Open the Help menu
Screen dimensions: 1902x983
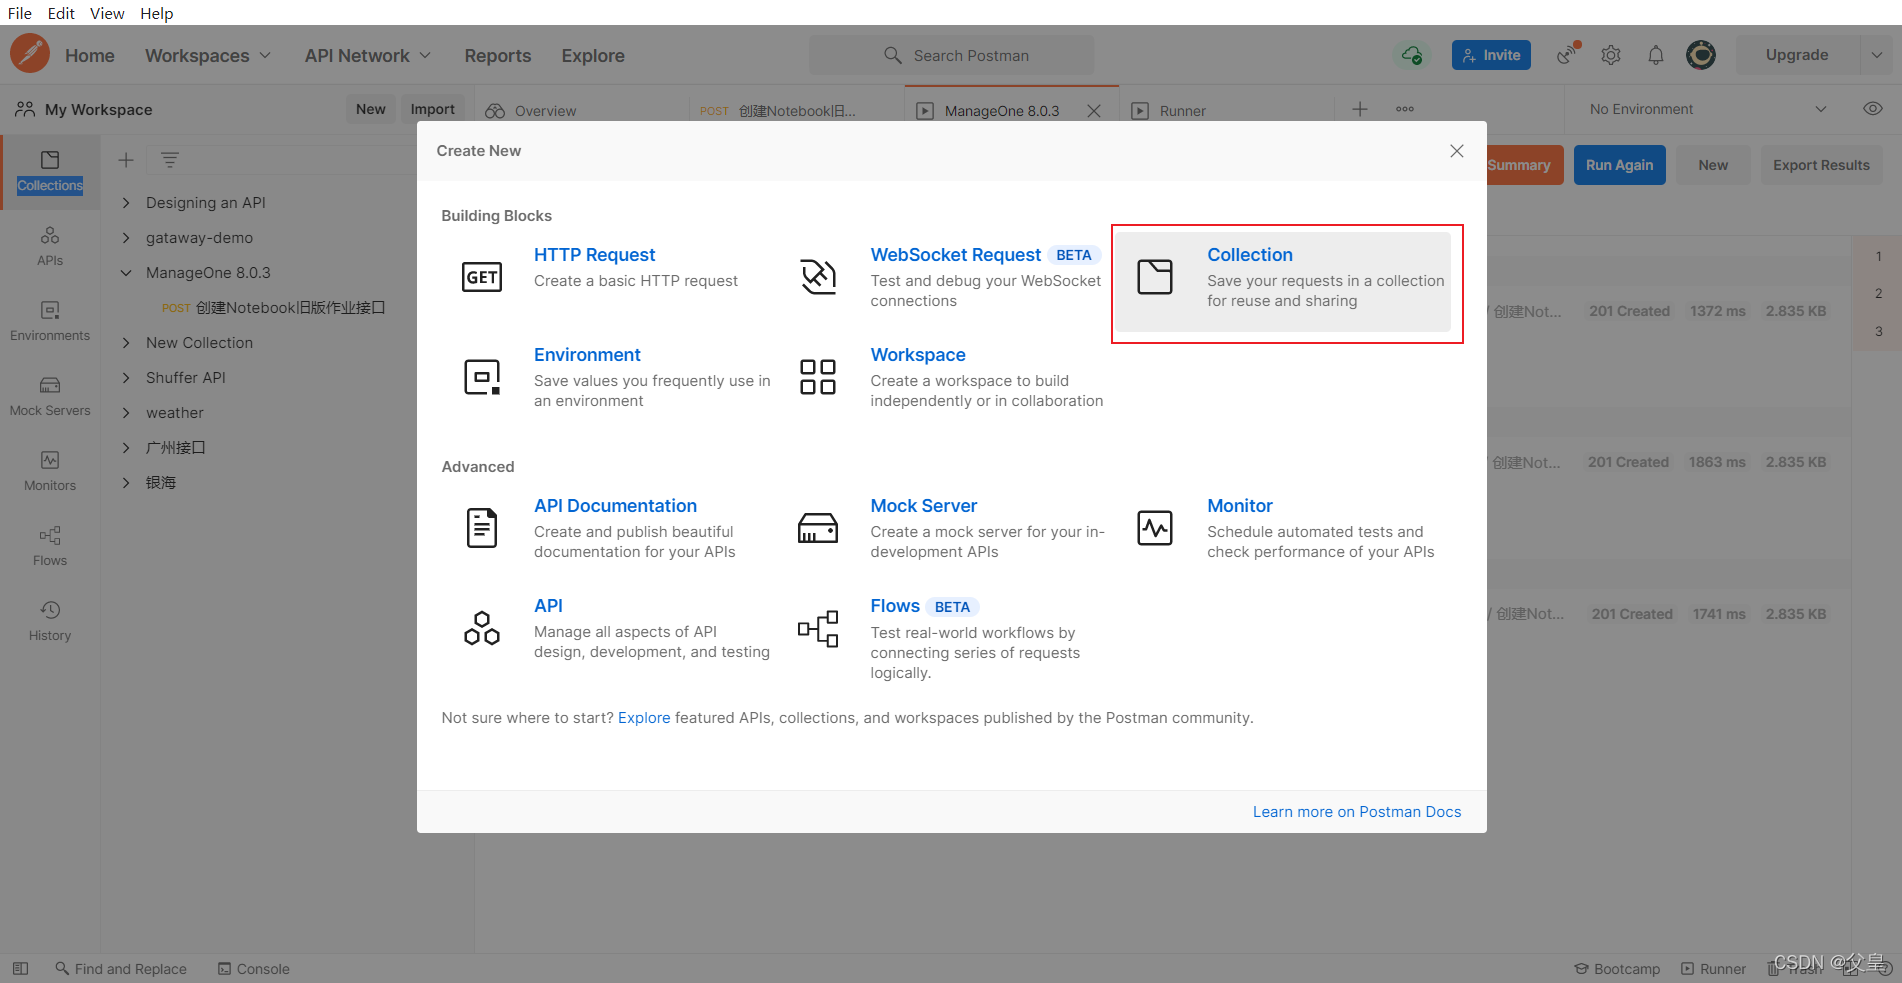tap(156, 13)
